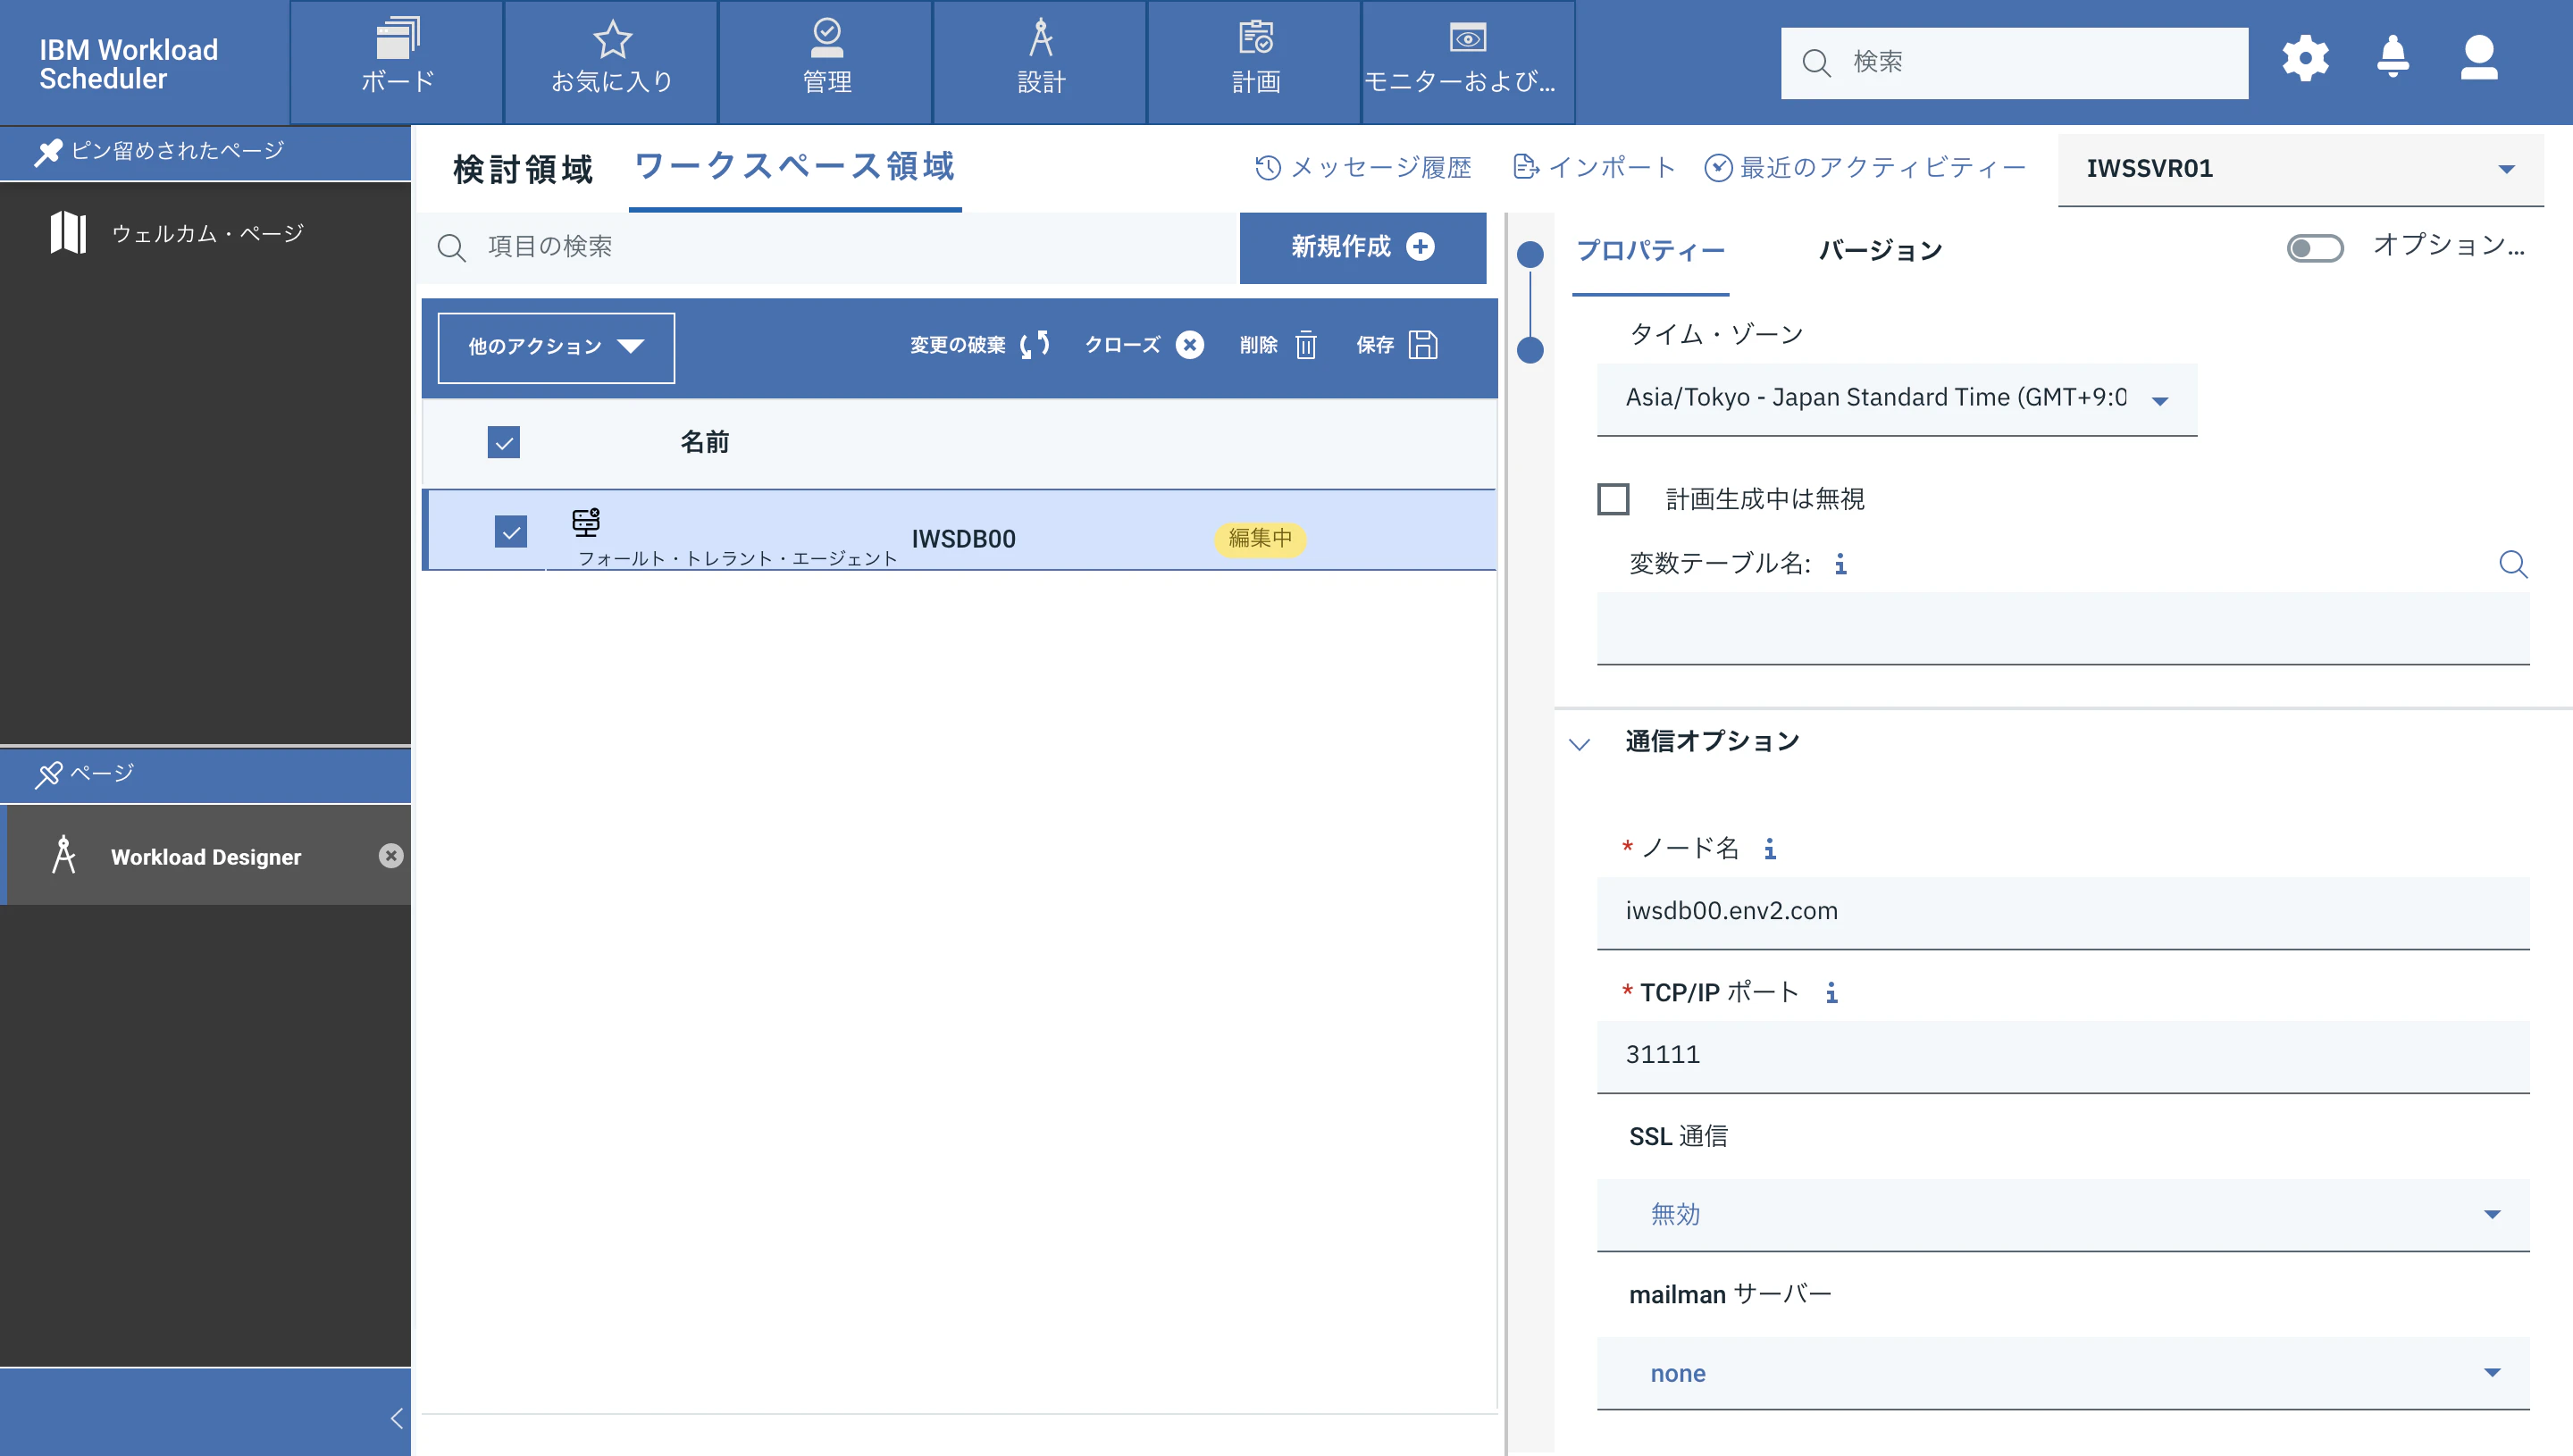This screenshot has width=2573, height=1456.
Task: Toggle the select-all checkbox in header
Action: click(504, 442)
